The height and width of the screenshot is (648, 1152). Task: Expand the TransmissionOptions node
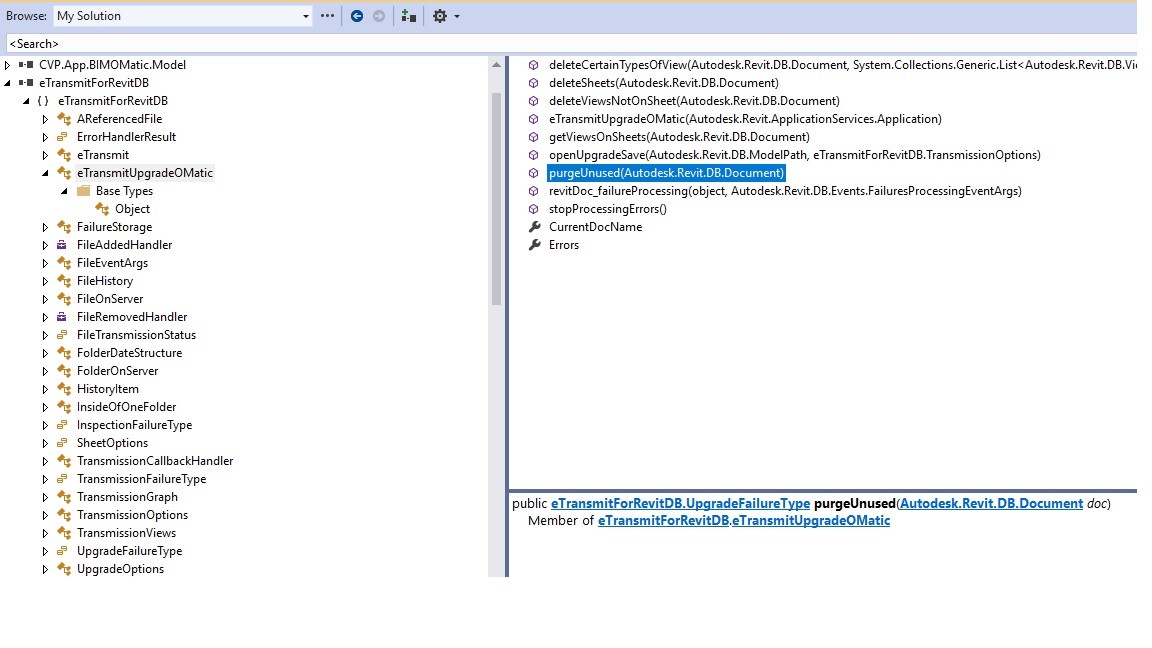44,515
